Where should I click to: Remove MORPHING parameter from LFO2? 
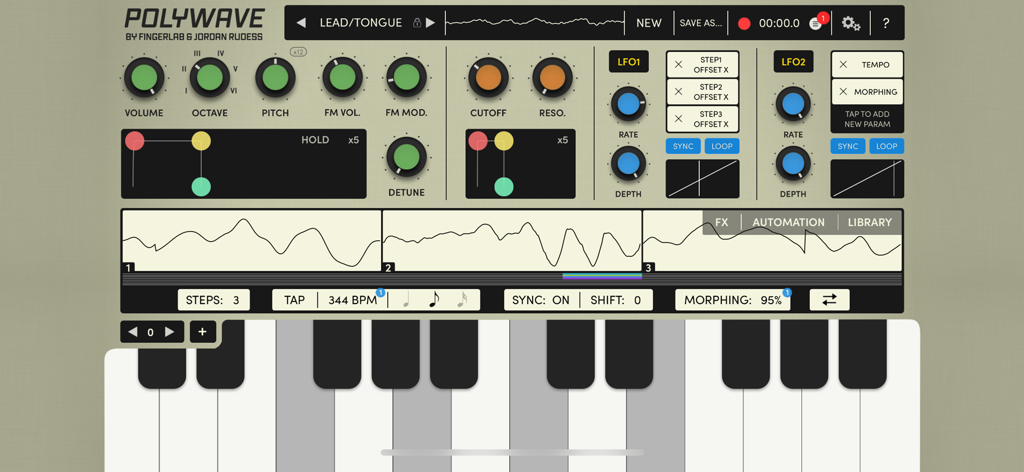point(843,91)
